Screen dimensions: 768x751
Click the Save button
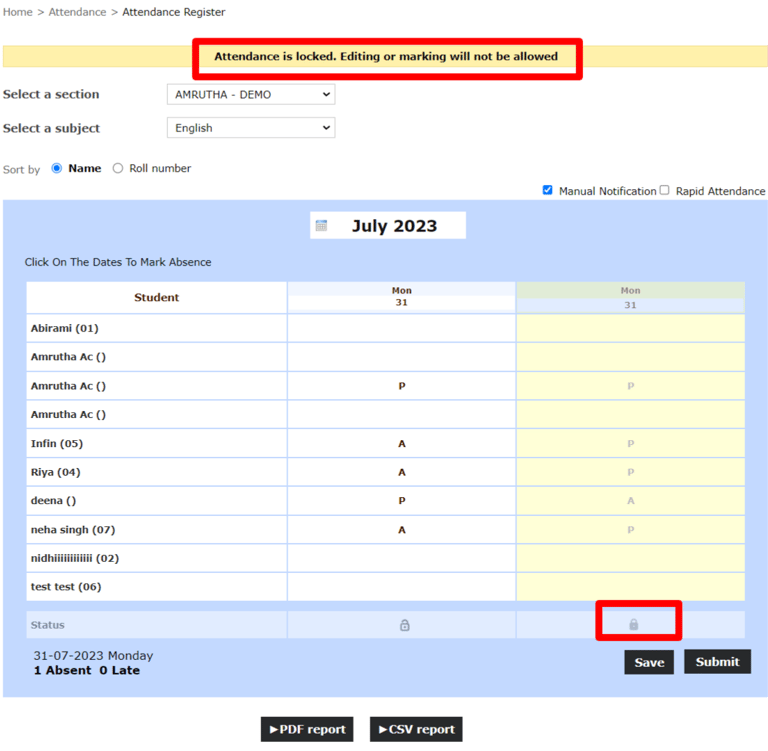click(x=649, y=662)
